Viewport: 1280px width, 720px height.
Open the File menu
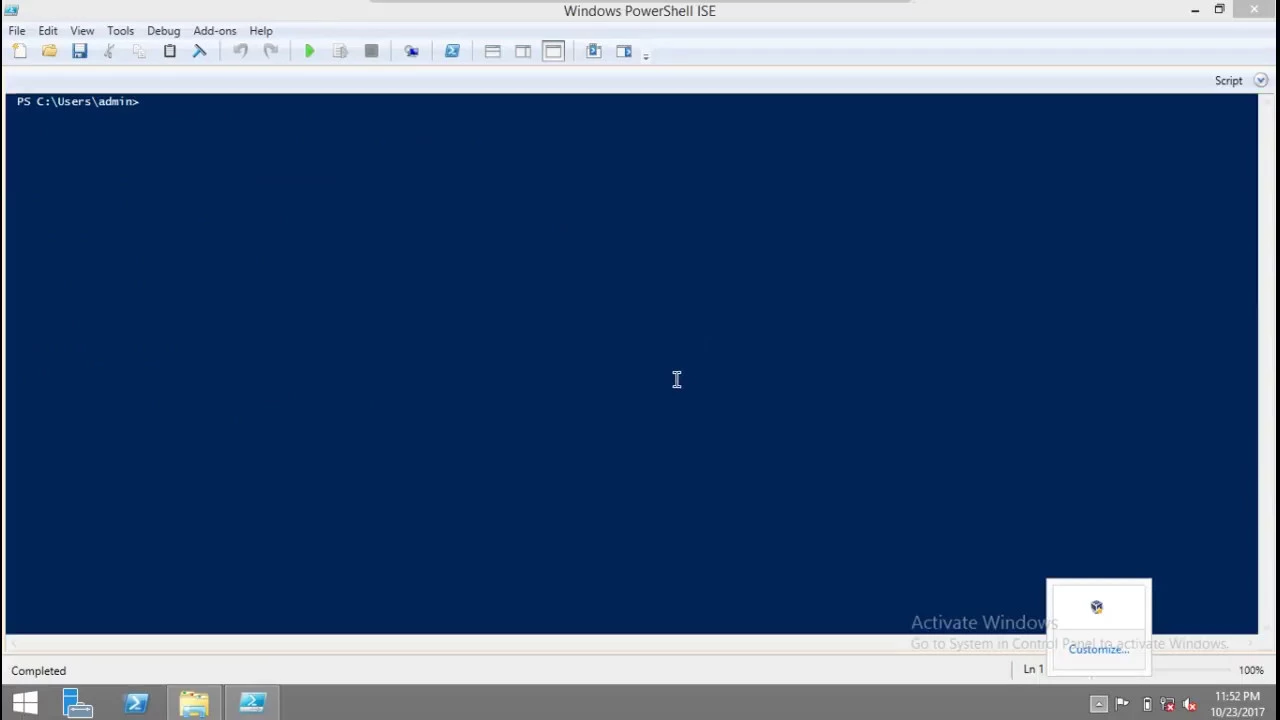click(x=17, y=31)
